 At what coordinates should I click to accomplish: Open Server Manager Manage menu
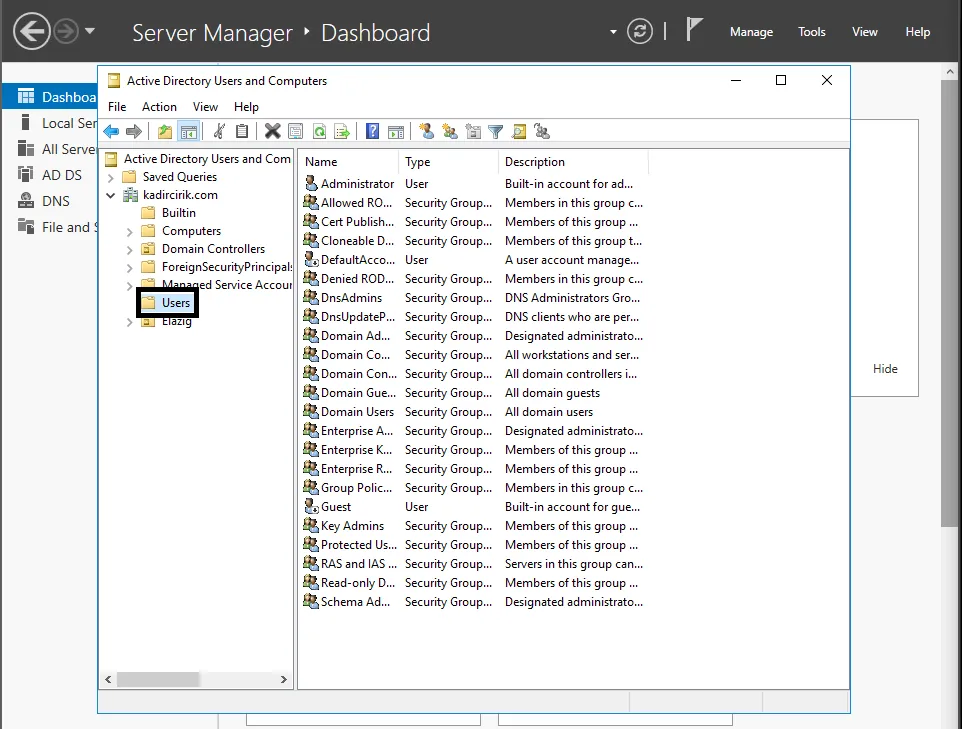coord(752,32)
